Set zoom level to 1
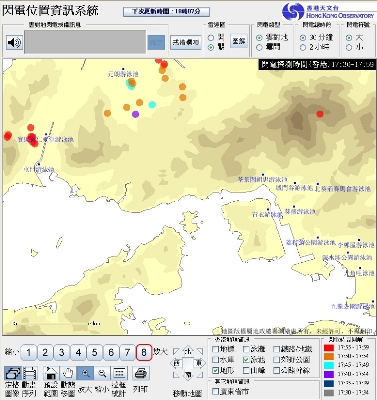The height and width of the screenshot is (400, 377). (29, 352)
